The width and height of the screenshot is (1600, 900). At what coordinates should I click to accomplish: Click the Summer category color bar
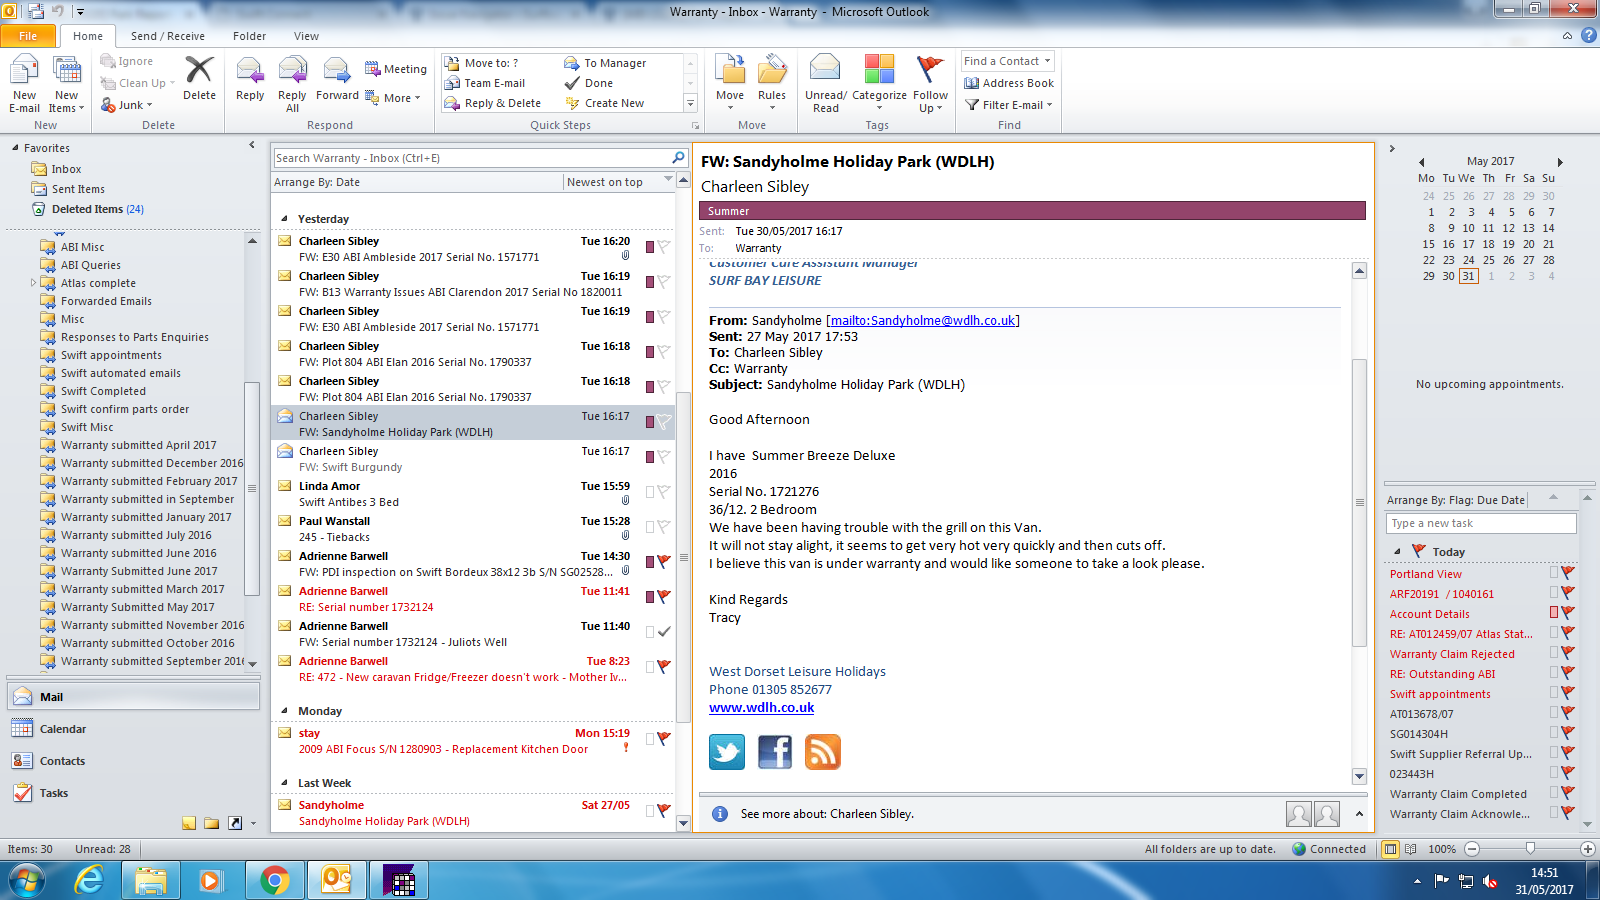click(x=1032, y=211)
